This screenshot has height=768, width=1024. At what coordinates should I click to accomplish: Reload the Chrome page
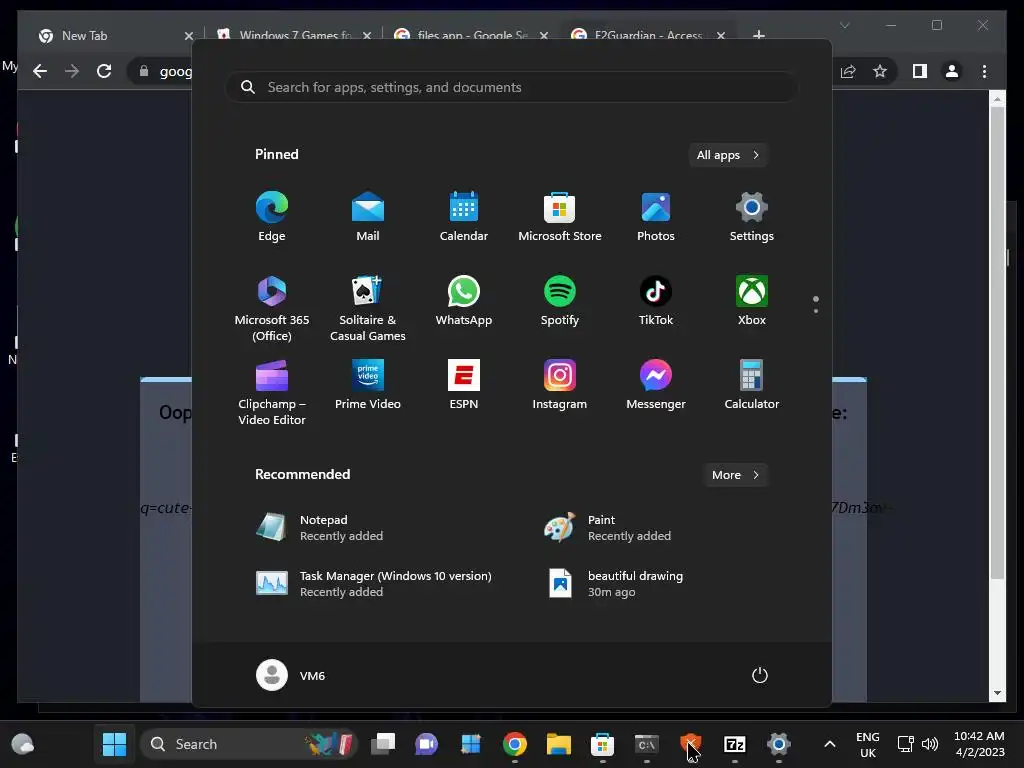(104, 71)
